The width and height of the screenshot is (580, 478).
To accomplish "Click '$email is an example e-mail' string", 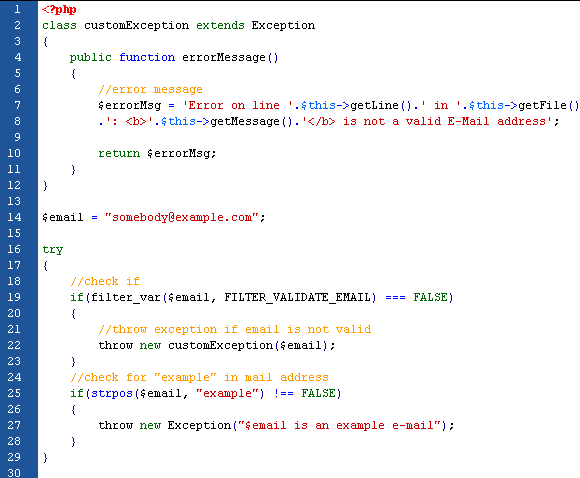I will click(x=339, y=425).
